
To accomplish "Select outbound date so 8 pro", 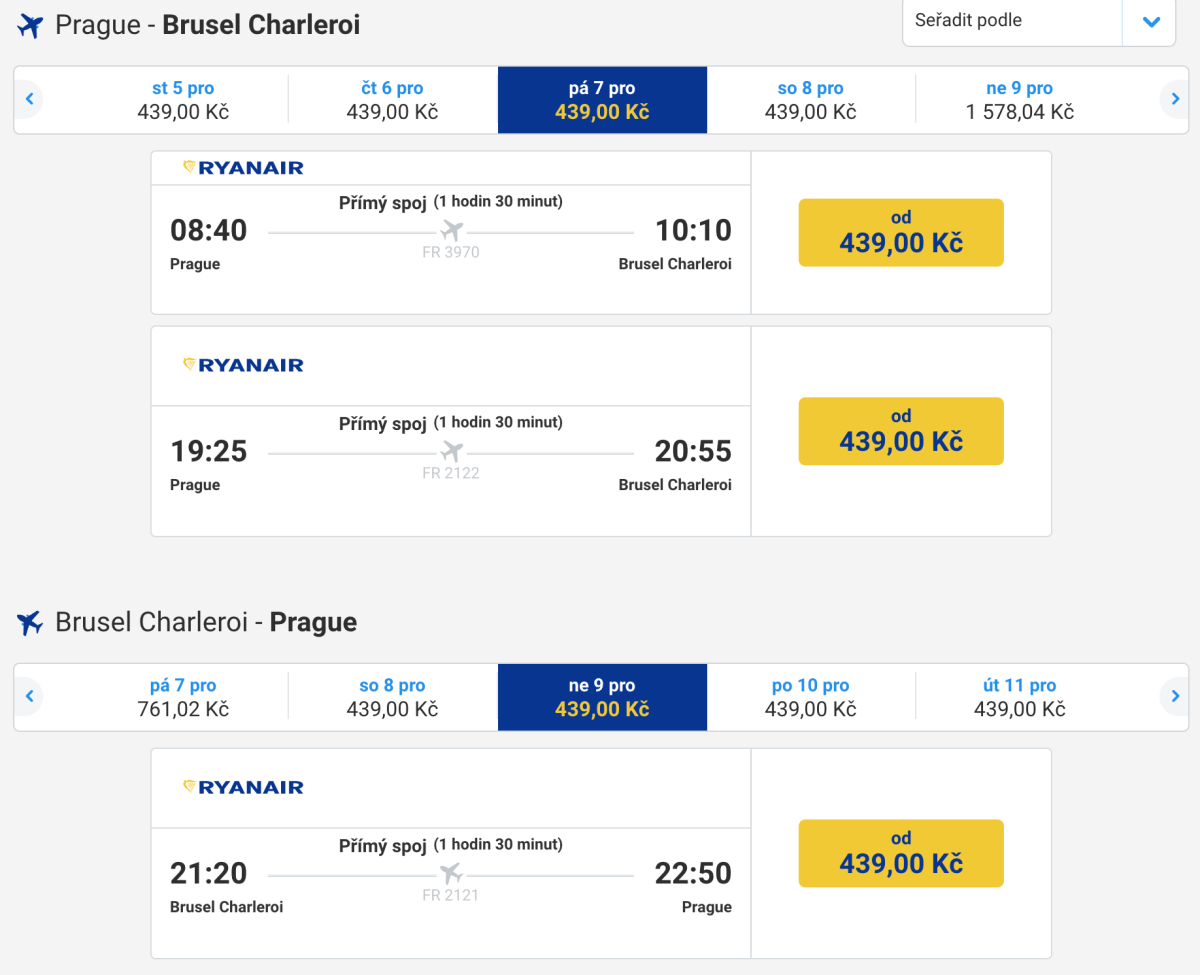I will [x=810, y=100].
